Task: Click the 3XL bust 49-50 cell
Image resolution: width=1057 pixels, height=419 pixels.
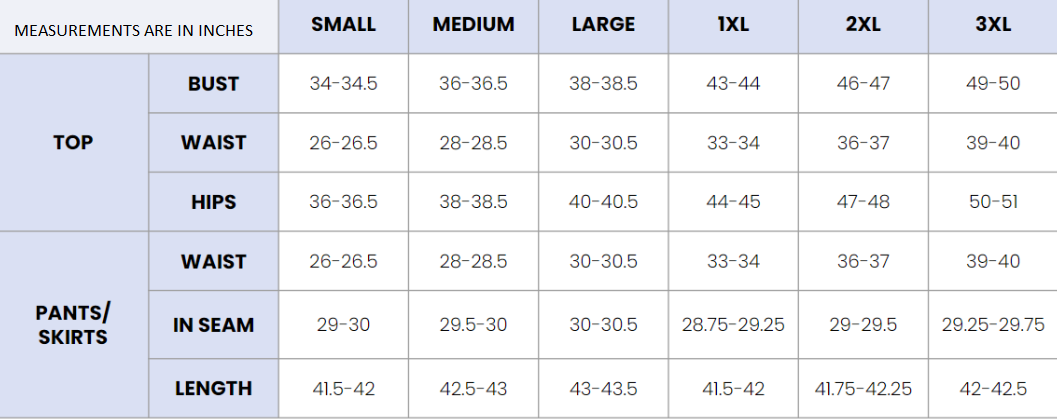Action: click(993, 84)
